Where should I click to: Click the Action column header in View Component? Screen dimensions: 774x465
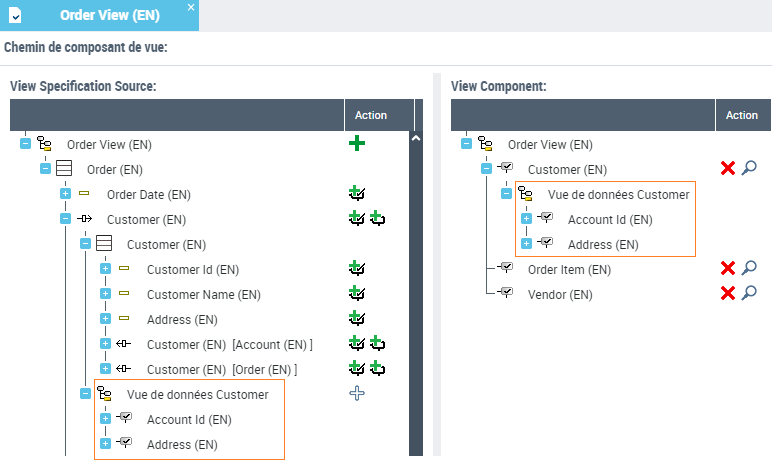tap(742, 115)
